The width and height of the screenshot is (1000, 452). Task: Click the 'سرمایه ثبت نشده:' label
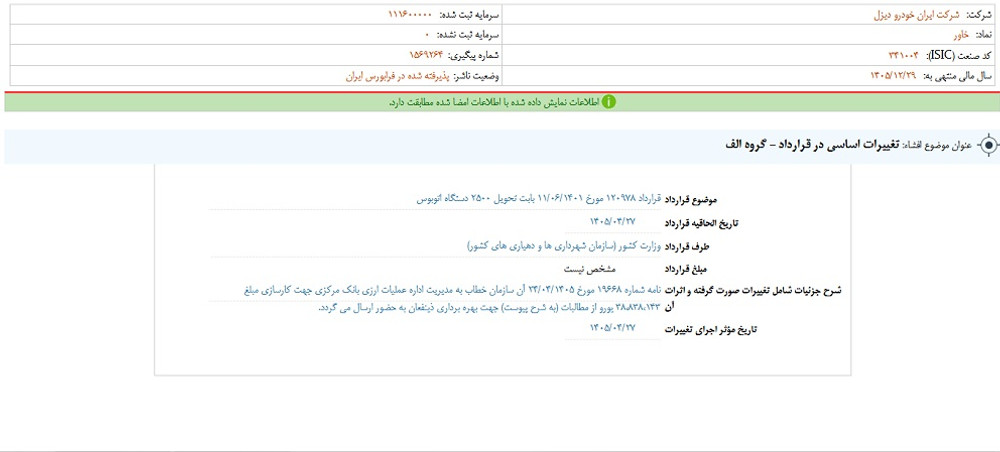467,35
